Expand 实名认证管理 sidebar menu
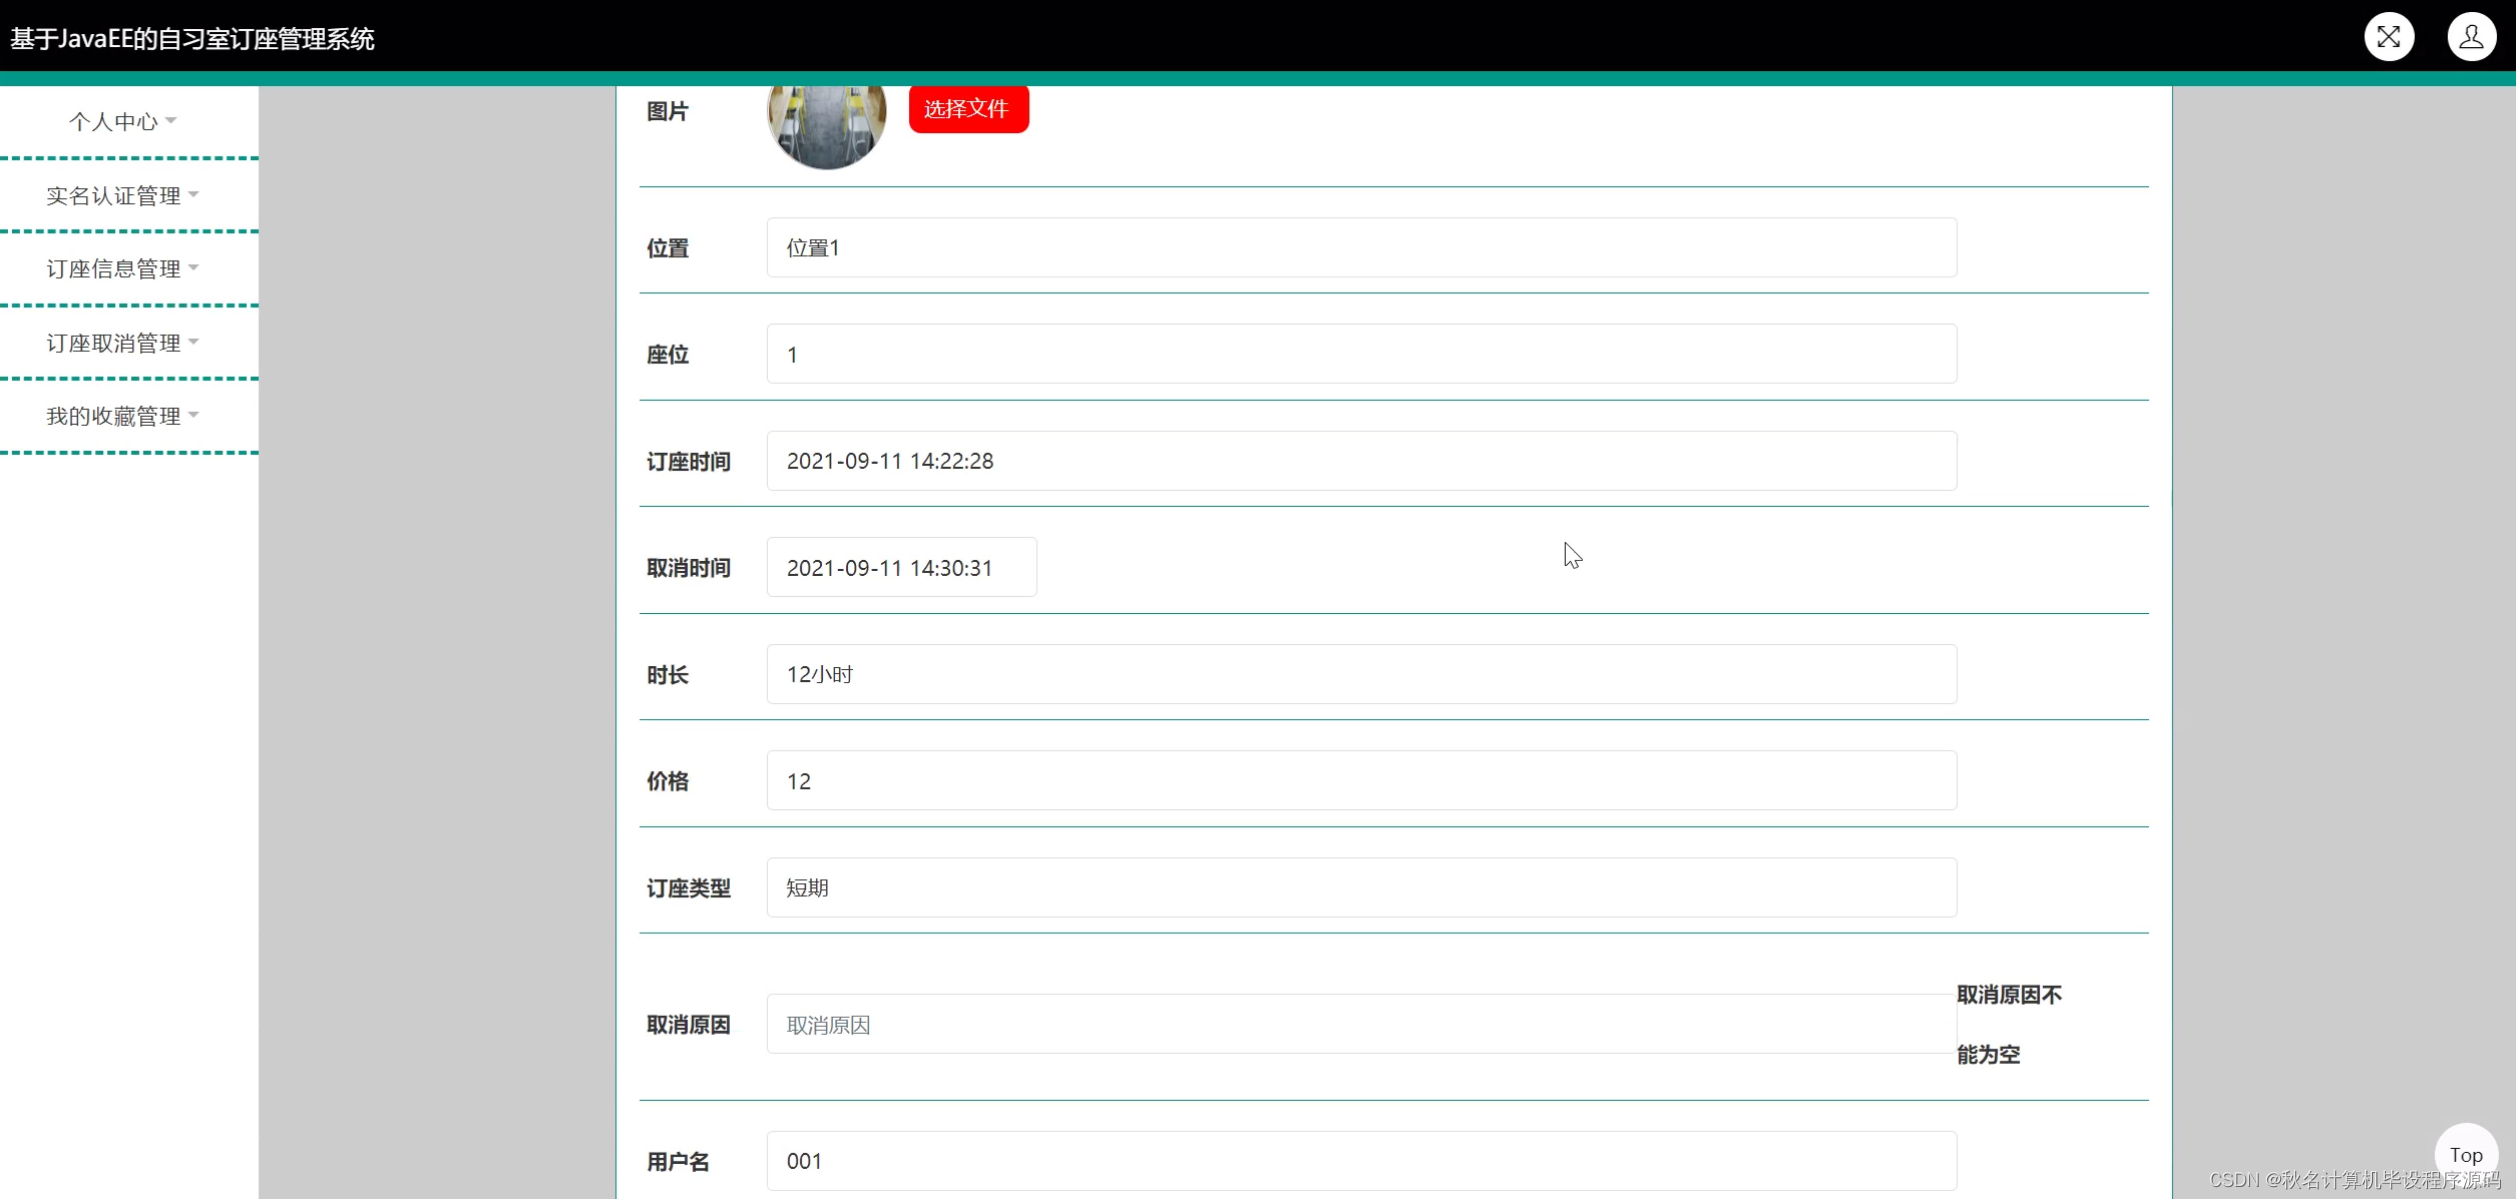The width and height of the screenshot is (2516, 1199). [122, 195]
